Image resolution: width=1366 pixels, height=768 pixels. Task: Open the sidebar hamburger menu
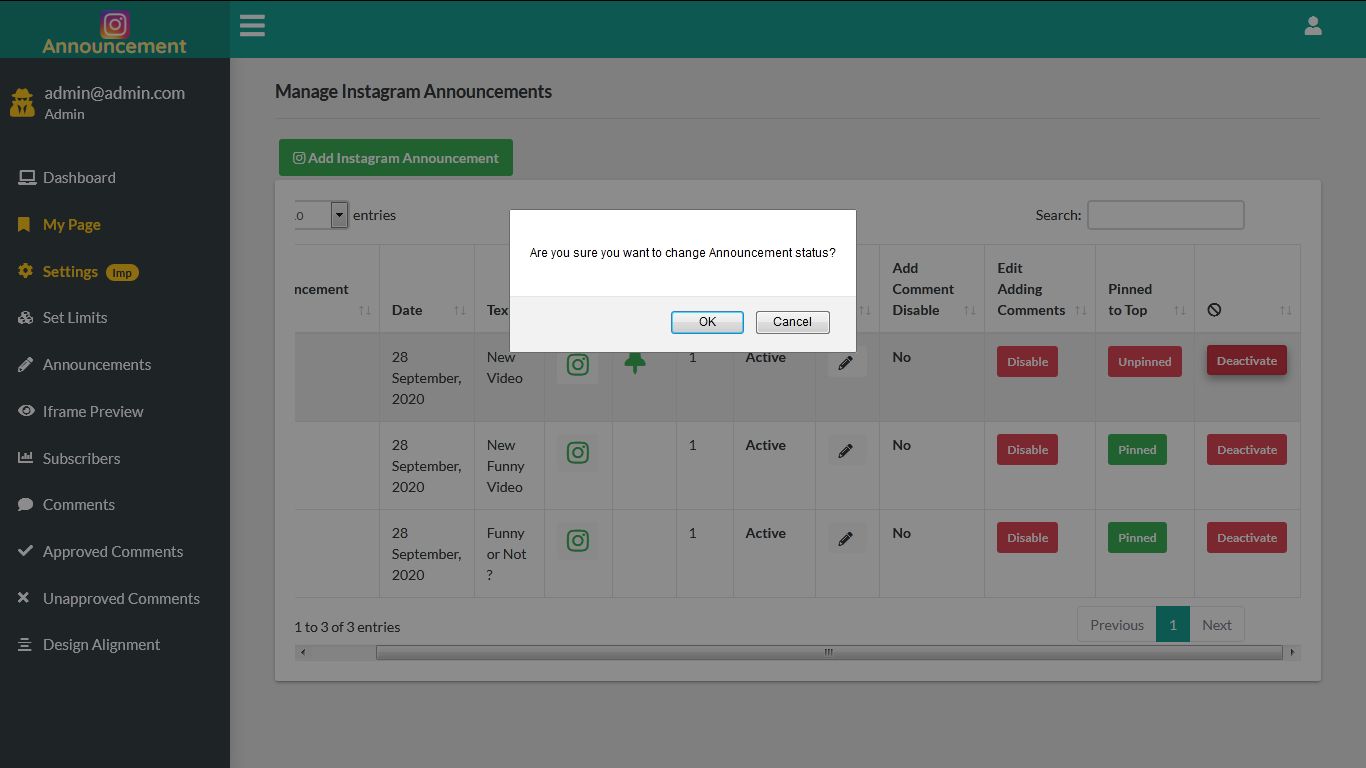point(252,25)
